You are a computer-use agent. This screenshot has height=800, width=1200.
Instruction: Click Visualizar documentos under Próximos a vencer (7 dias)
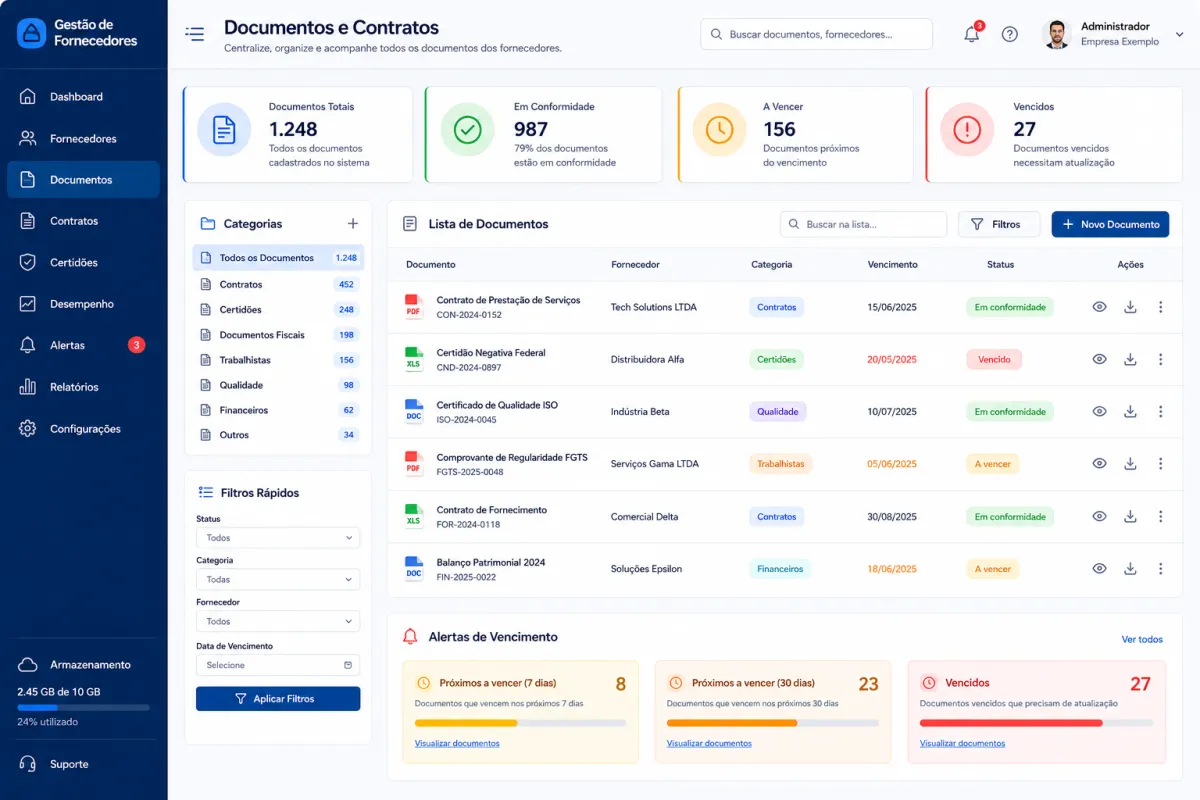(x=457, y=743)
